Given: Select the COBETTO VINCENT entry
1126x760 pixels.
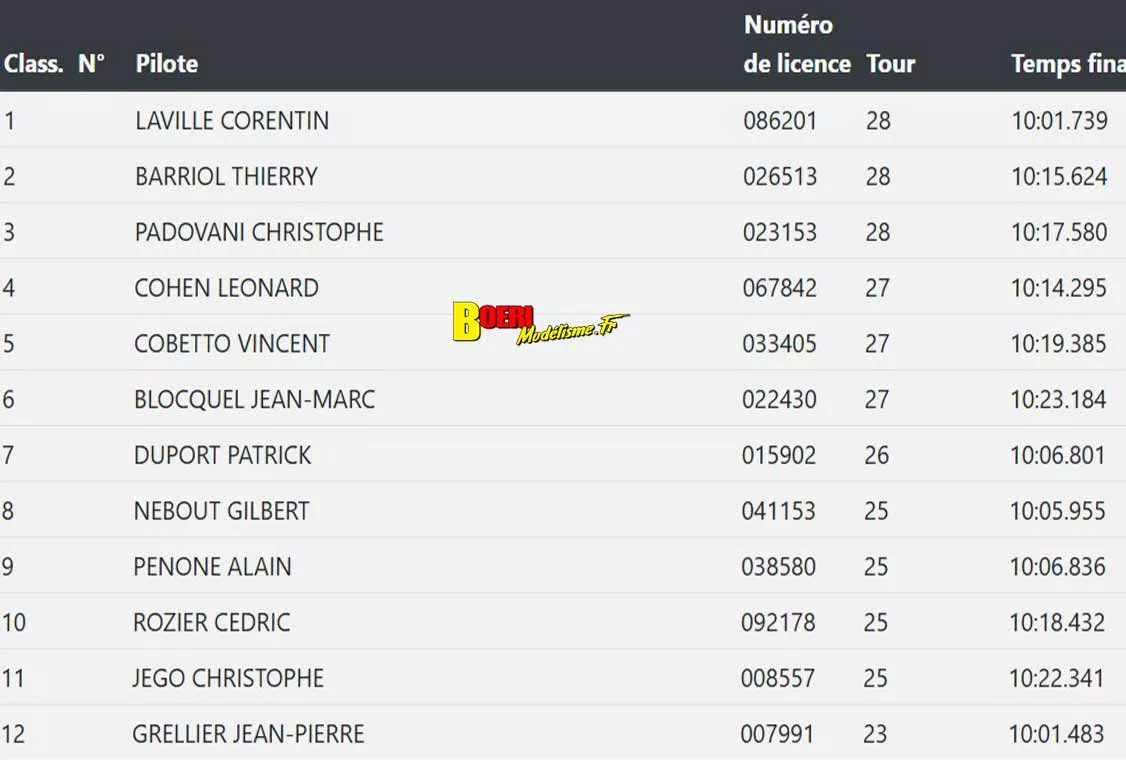Looking at the screenshot, I should 232,344.
